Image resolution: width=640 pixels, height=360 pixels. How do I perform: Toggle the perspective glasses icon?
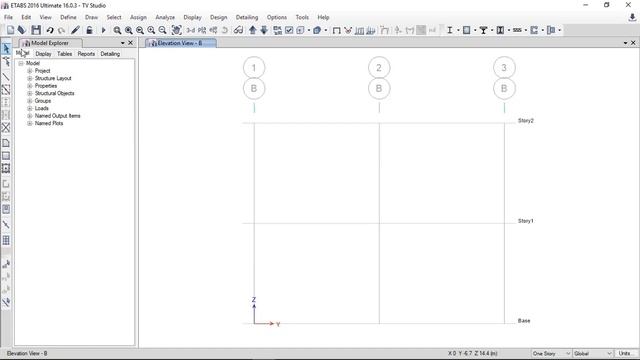click(x=238, y=30)
